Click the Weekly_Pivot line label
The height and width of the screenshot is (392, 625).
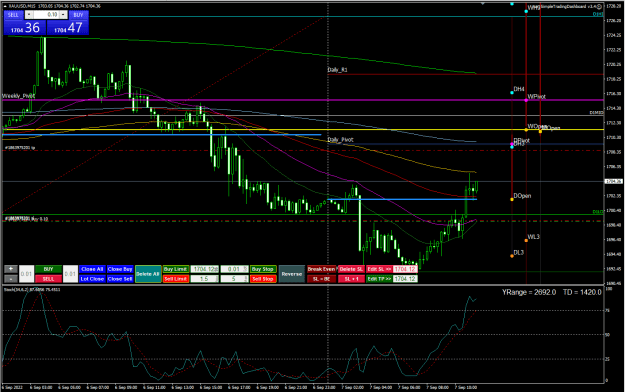[18, 96]
